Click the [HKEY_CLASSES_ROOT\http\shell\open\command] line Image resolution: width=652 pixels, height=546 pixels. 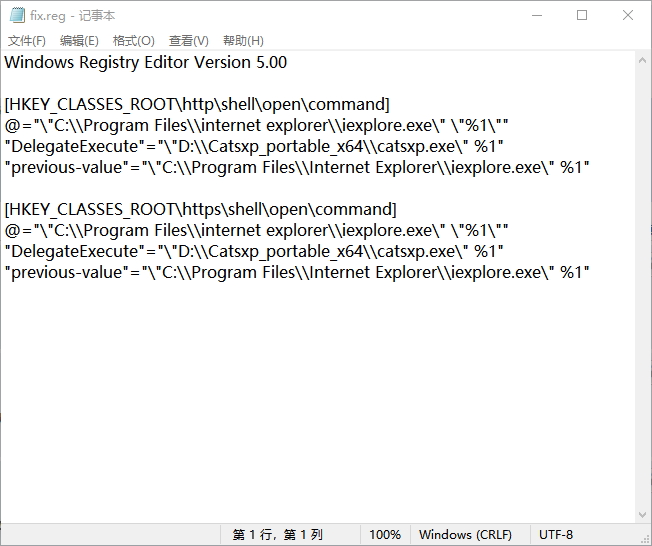click(197, 104)
